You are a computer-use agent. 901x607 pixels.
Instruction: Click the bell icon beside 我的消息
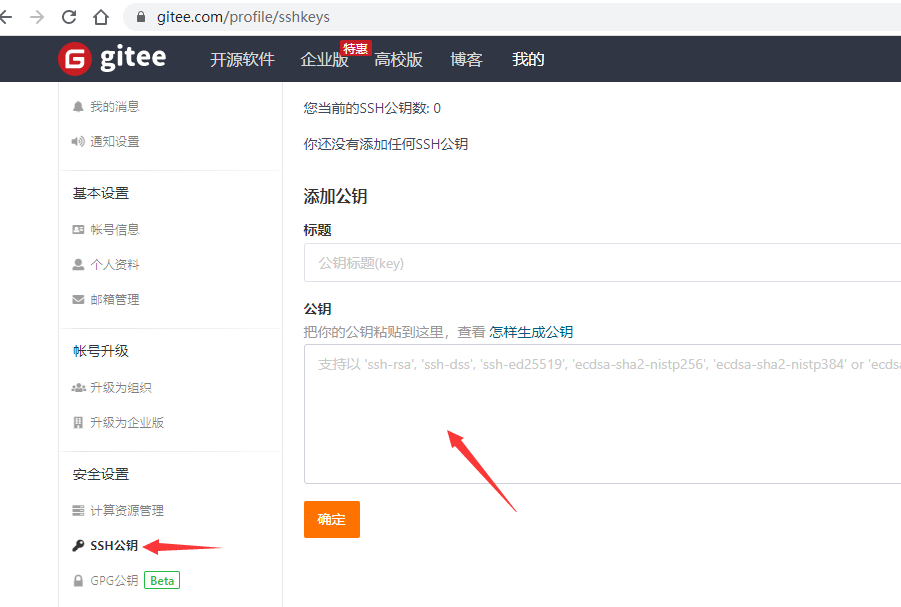(x=78, y=106)
